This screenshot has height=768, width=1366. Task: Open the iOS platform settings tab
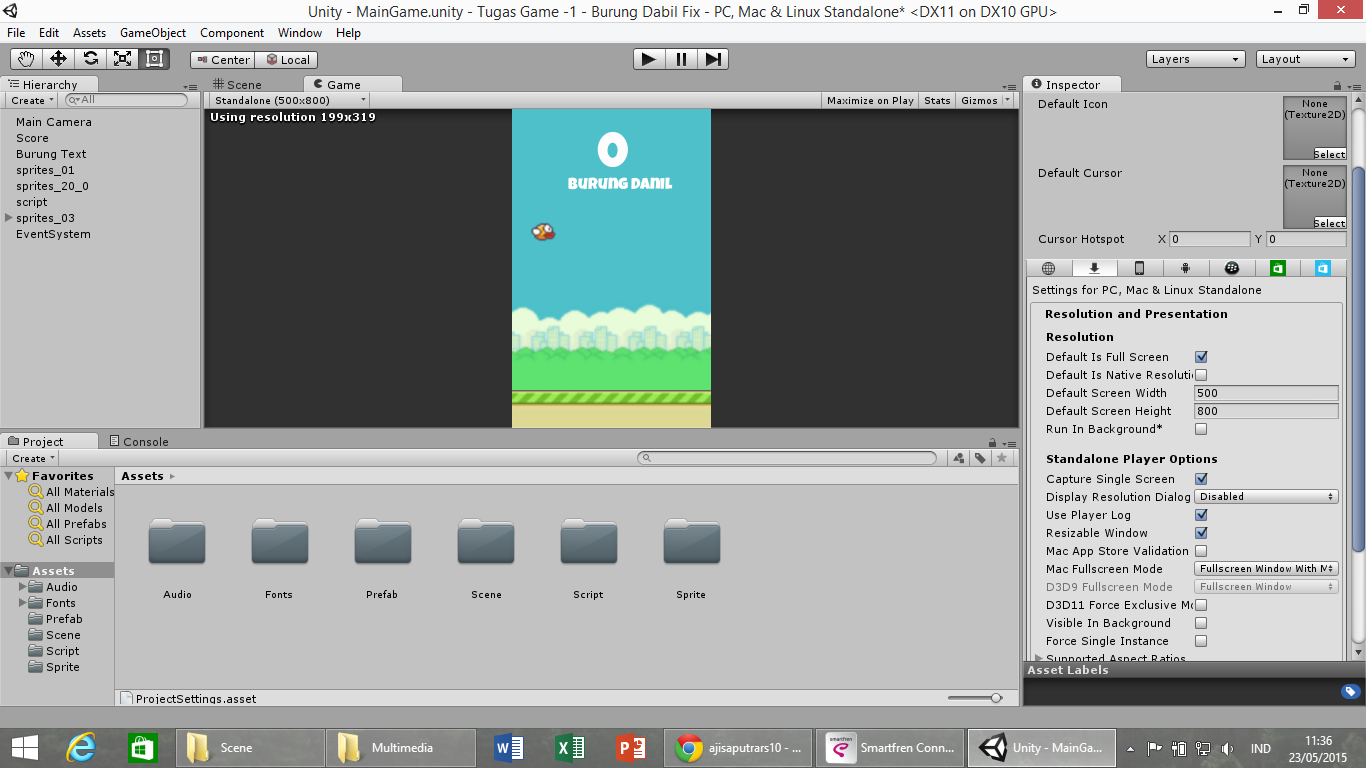coord(1139,268)
